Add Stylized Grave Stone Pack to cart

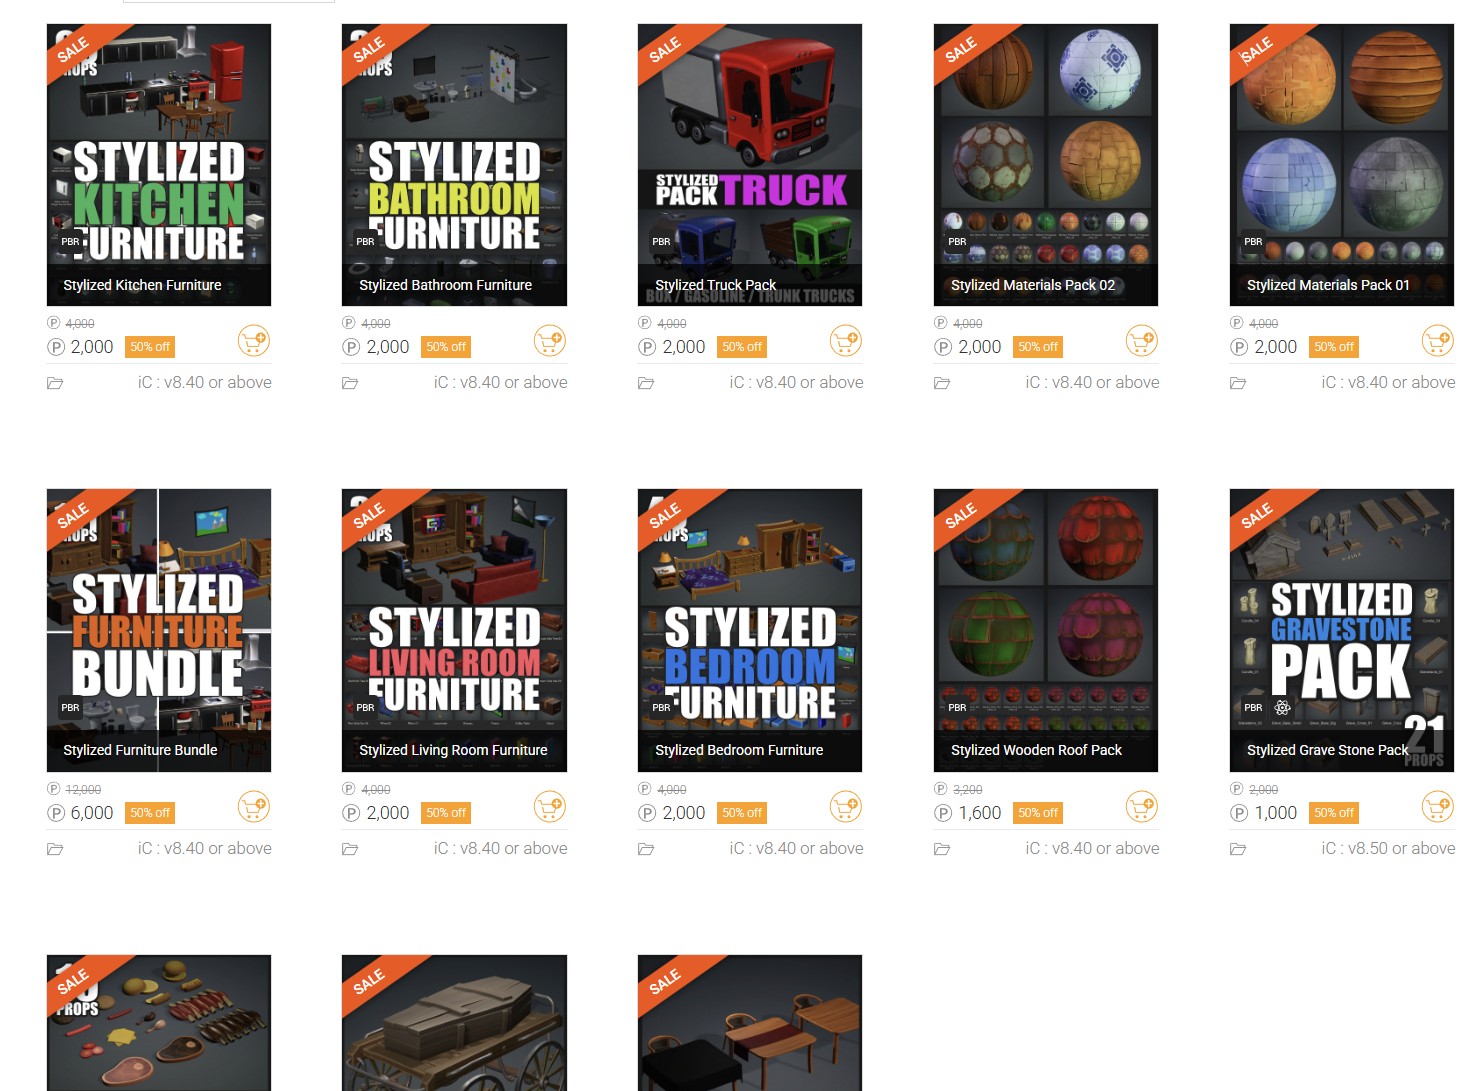[x=1438, y=807]
